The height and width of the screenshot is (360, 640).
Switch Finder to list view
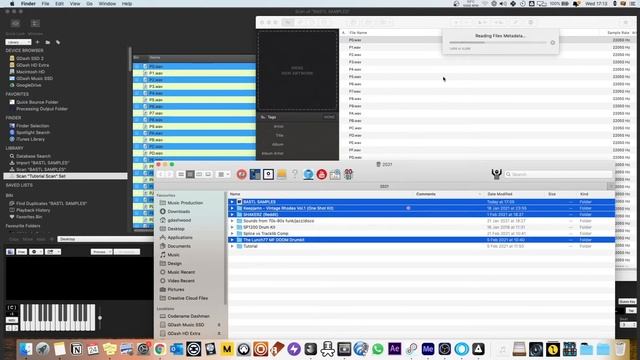[190, 174]
